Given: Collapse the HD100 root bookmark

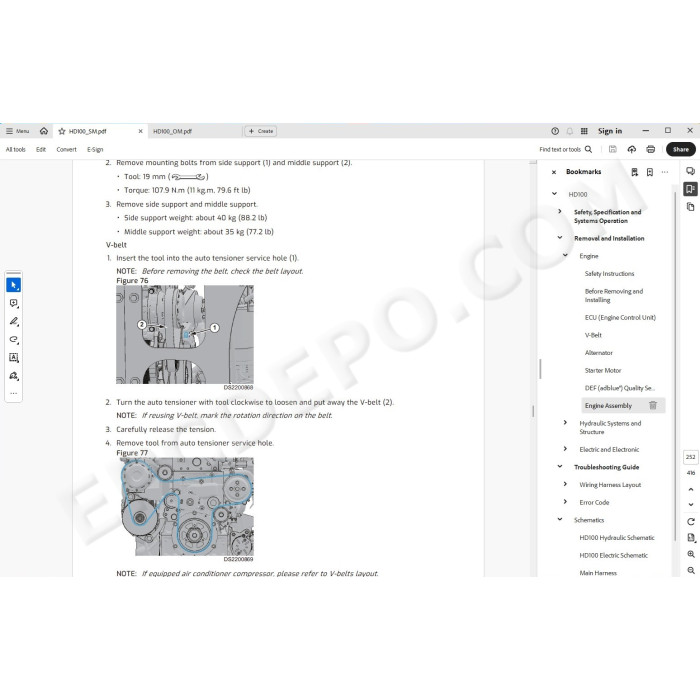Looking at the screenshot, I should [x=554, y=194].
